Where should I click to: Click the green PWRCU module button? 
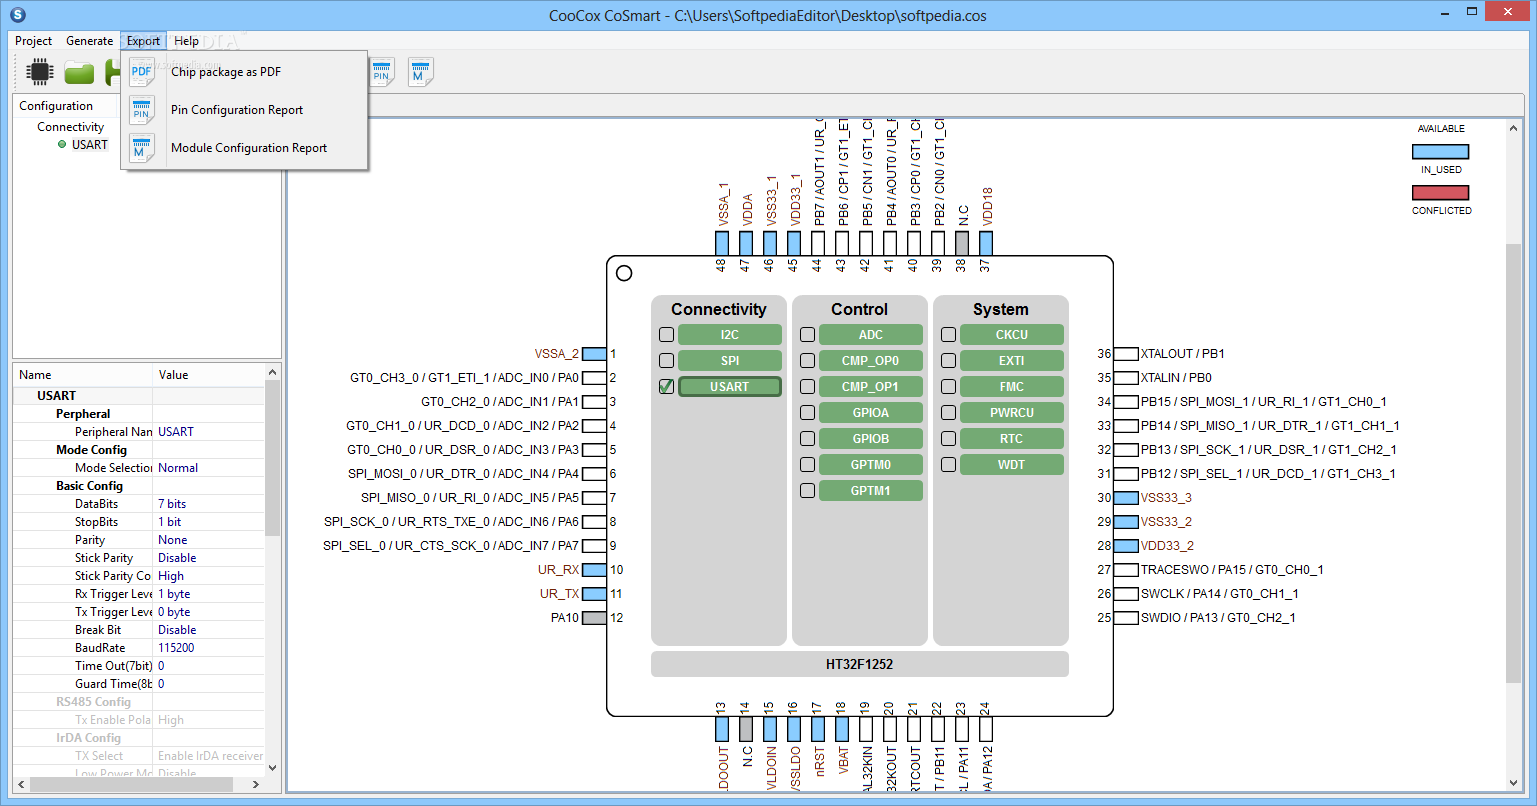[x=1012, y=413]
